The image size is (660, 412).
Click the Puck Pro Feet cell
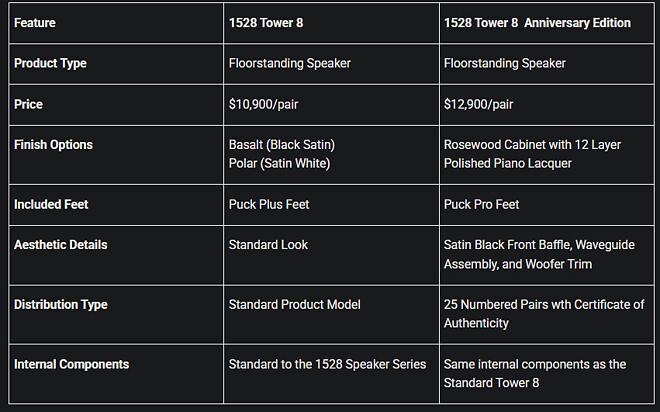click(x=482, y=204)
